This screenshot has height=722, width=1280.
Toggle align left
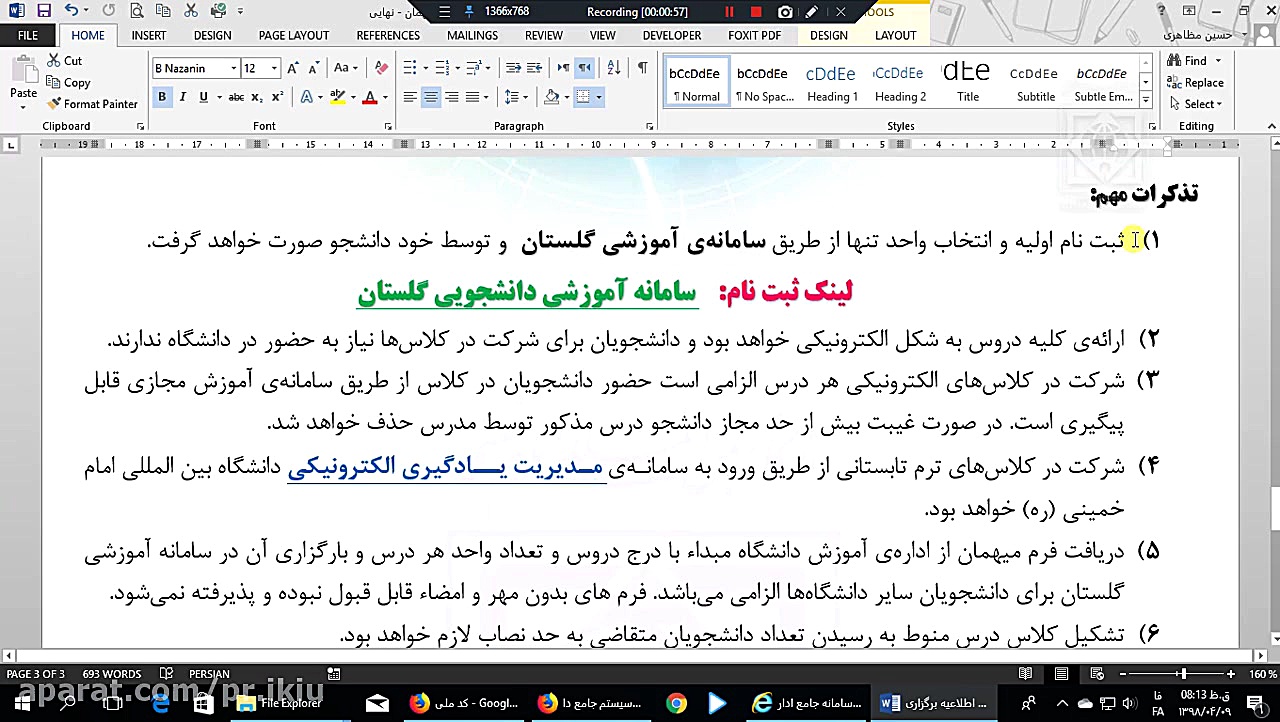tap(410, 97)
